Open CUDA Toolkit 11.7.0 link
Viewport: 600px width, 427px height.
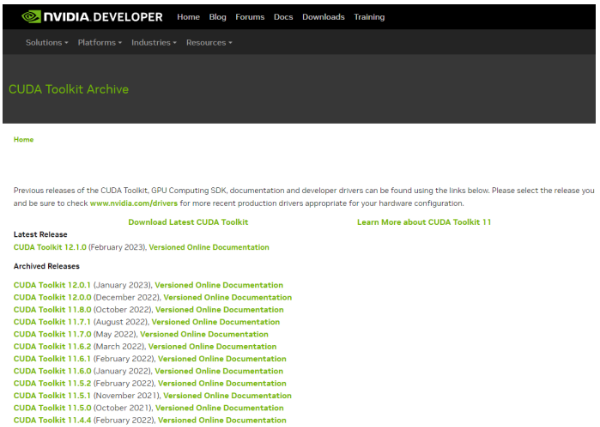[x=52, y=334]
